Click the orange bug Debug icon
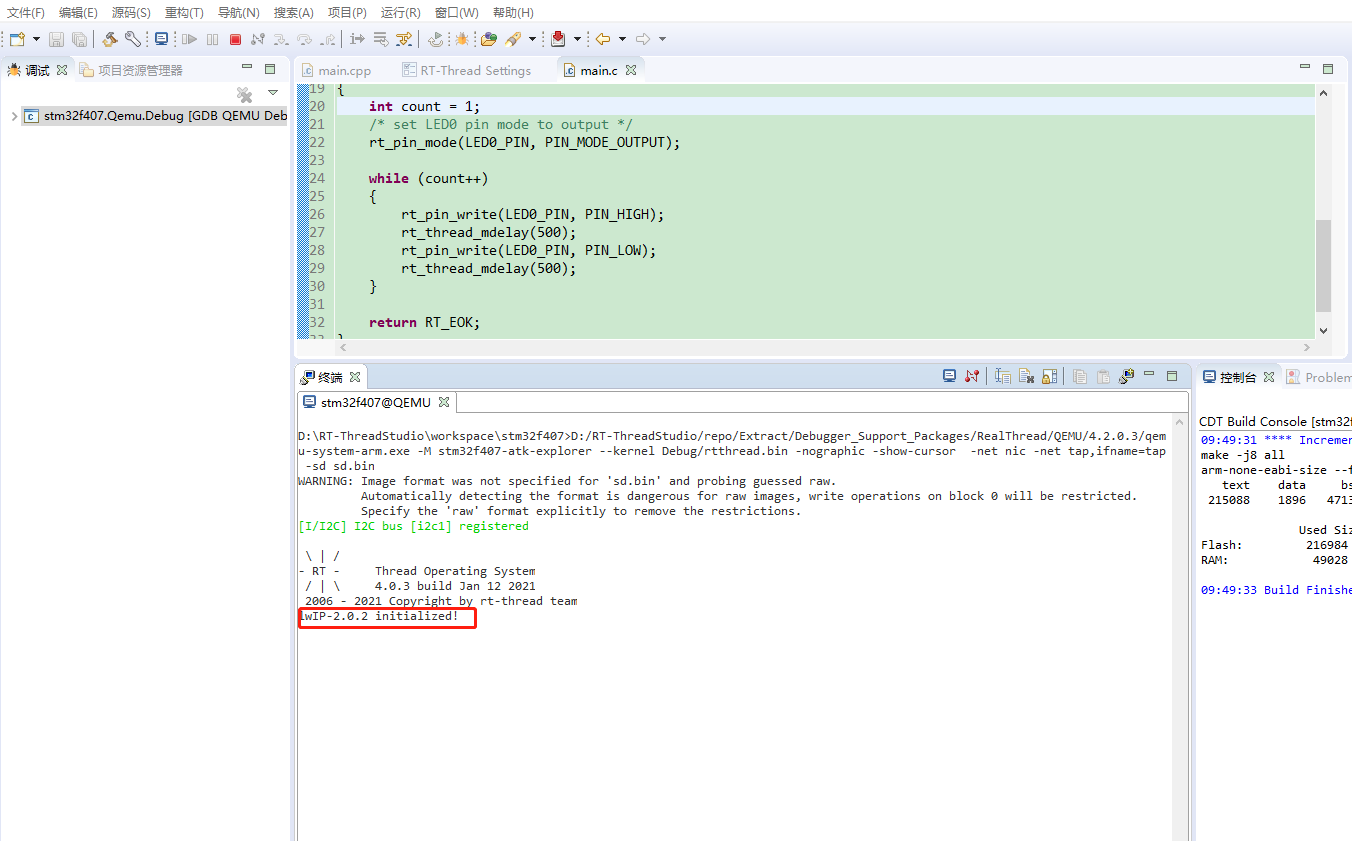 (461, 39)
